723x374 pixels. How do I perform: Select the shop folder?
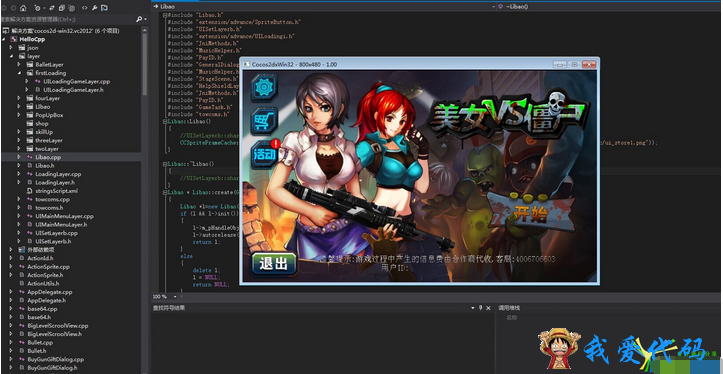pyautogui.click(x=42, y=124)
